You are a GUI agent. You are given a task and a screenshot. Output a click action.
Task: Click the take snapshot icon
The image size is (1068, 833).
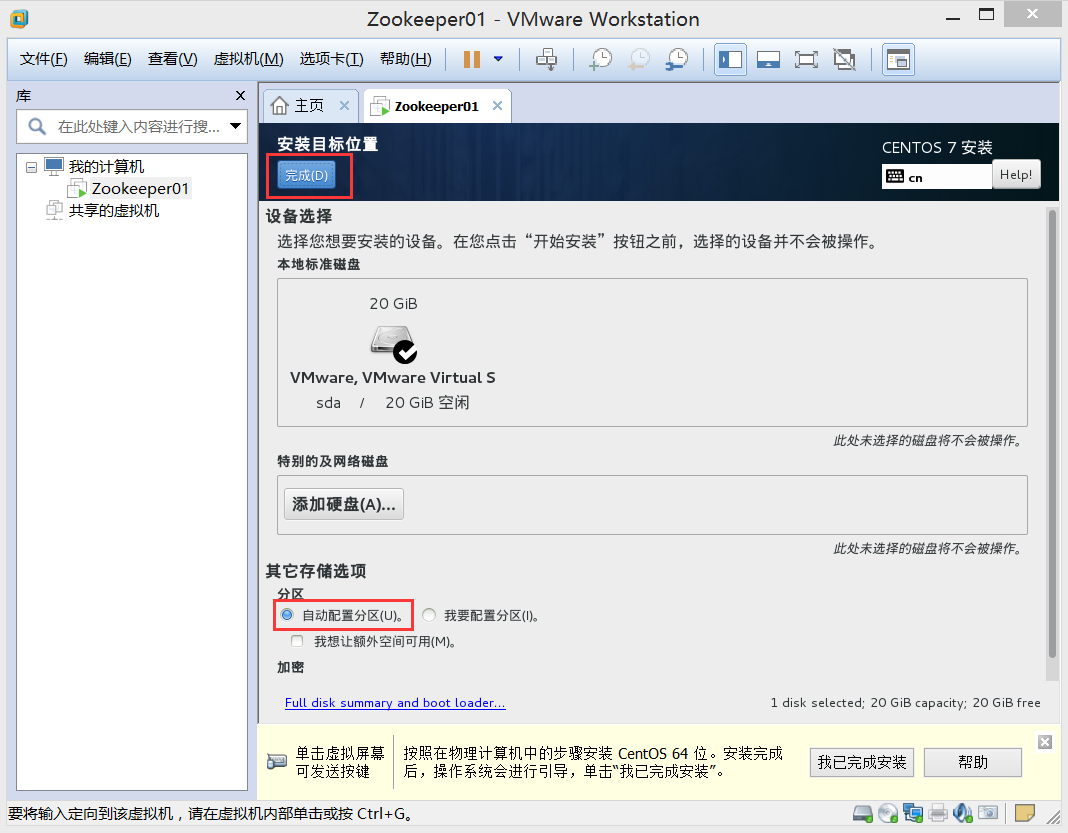tap(600, 59)
